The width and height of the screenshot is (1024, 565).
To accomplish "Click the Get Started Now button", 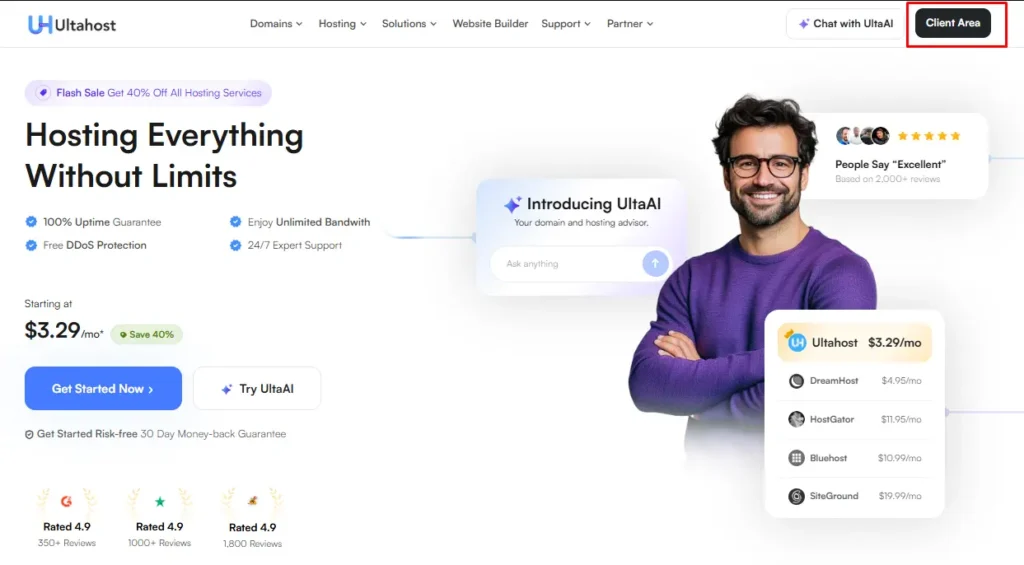I will (103, 388).
